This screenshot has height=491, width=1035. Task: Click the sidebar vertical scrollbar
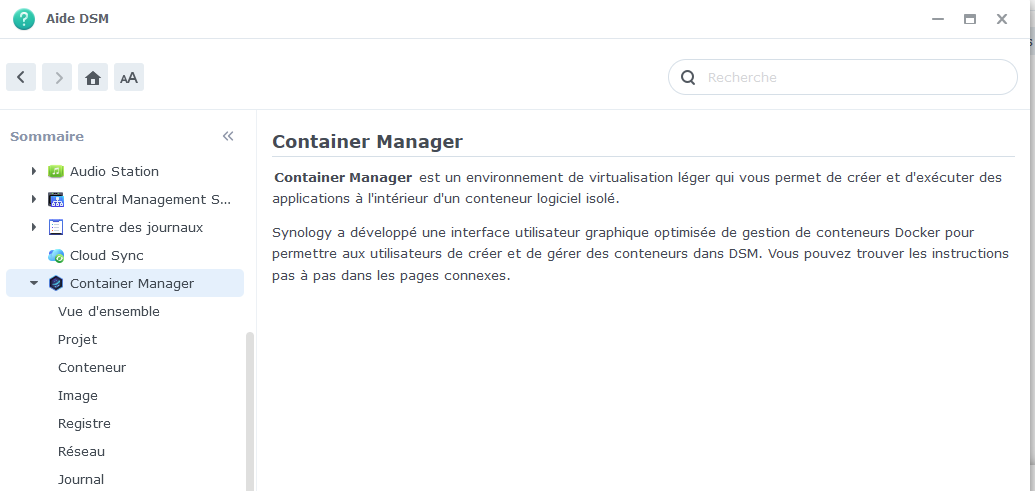pos(250,411)
